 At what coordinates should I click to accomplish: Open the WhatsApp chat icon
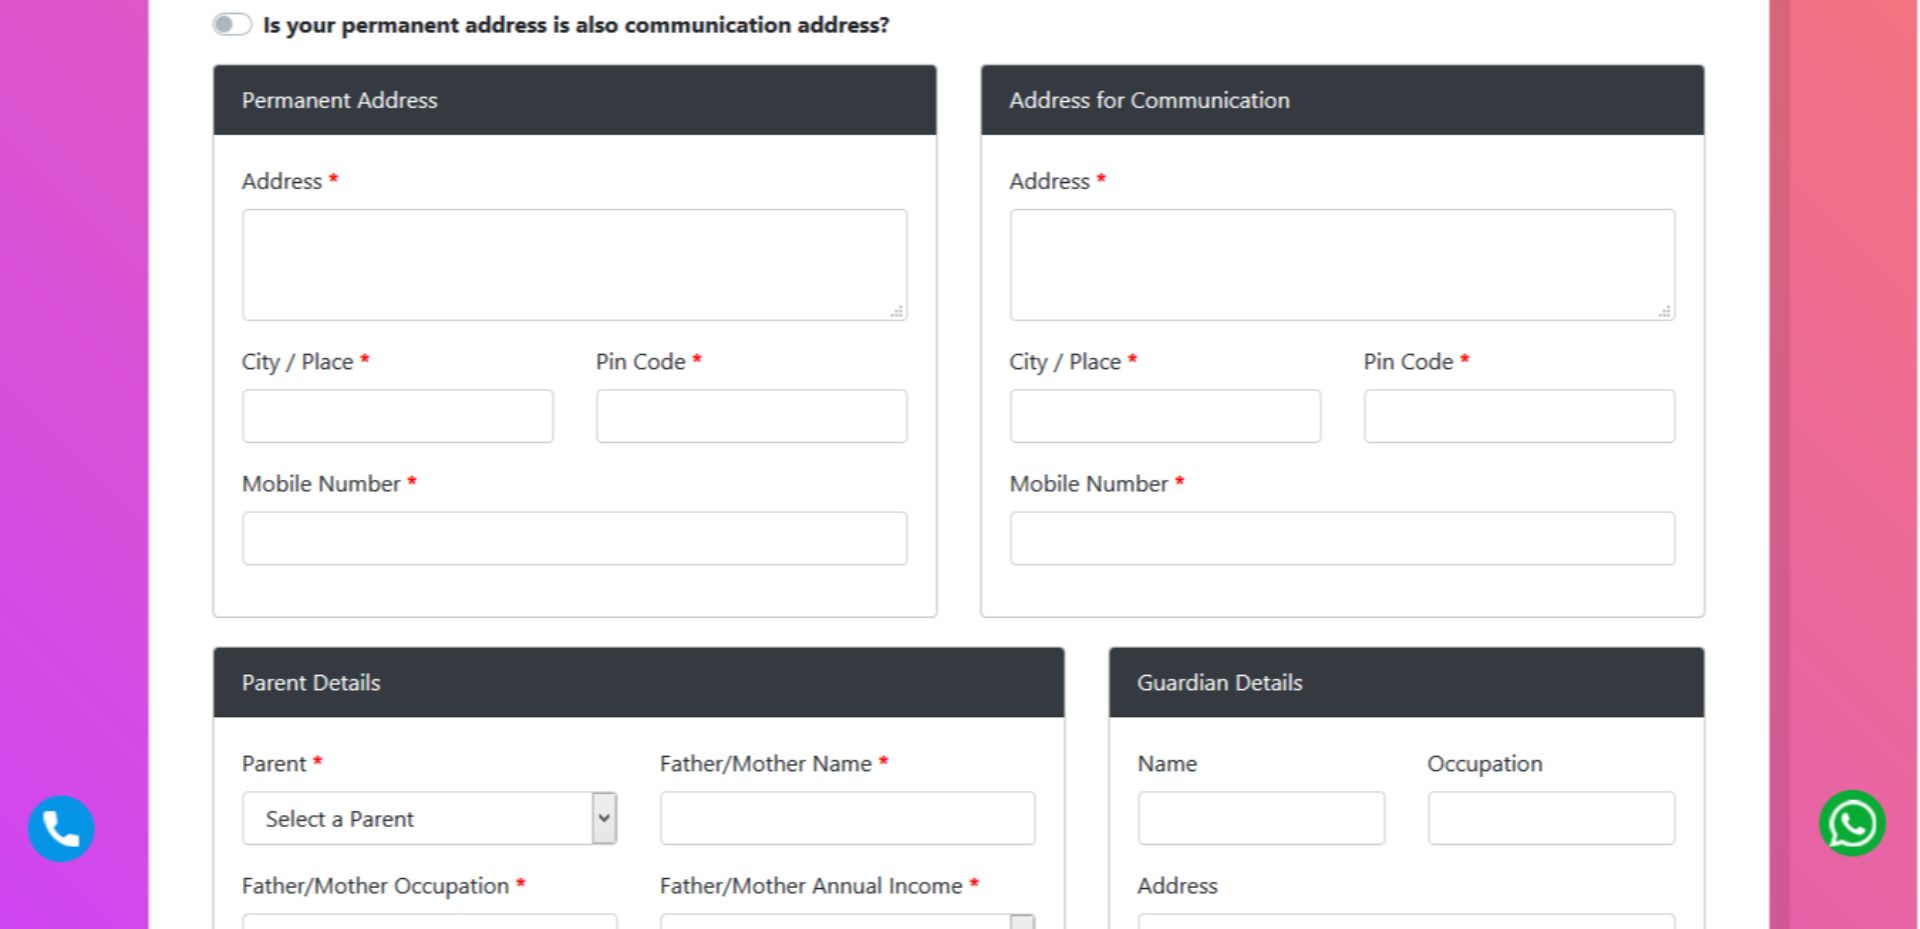point(1852,824)
